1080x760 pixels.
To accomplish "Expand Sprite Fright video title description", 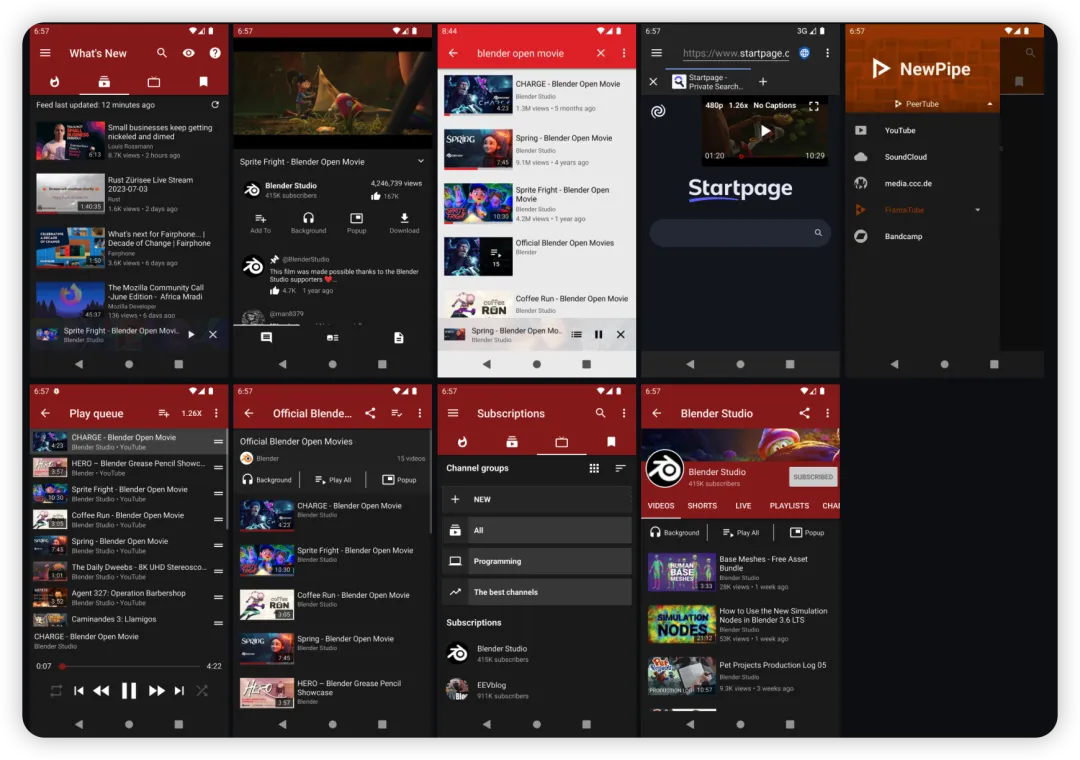I will [421, 161].
